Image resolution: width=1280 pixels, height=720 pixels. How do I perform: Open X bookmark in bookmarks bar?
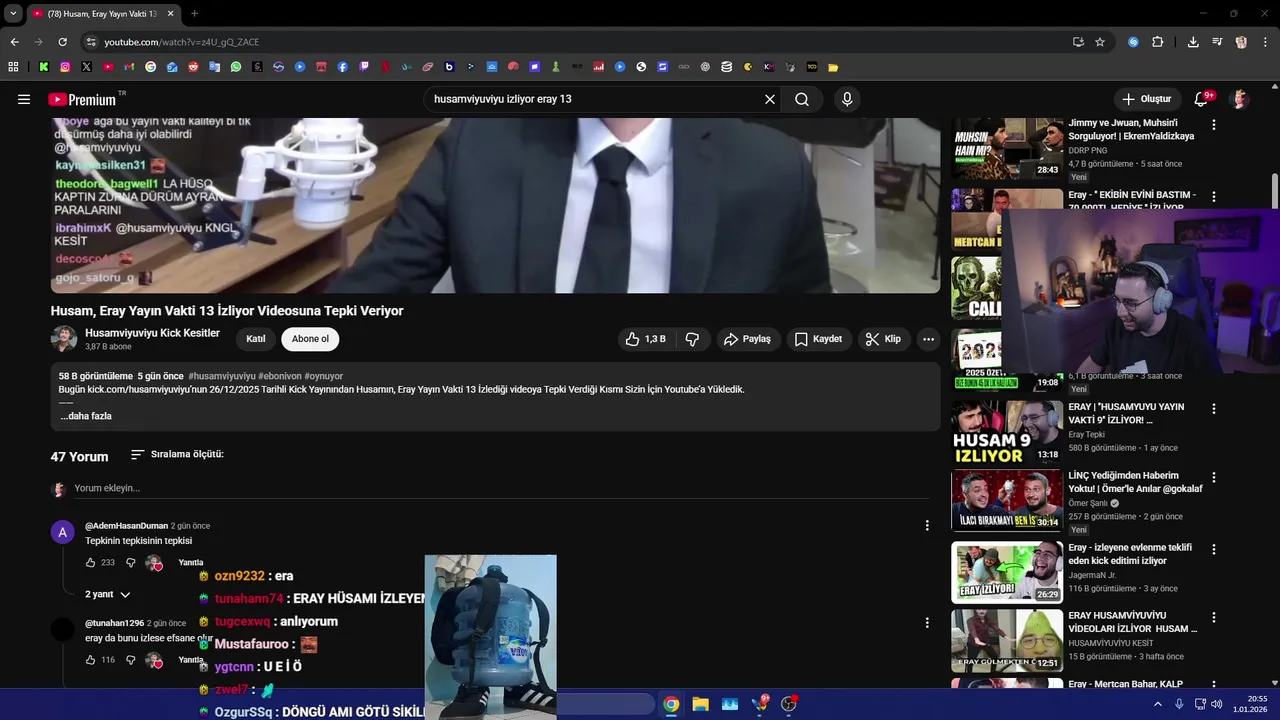86,67
